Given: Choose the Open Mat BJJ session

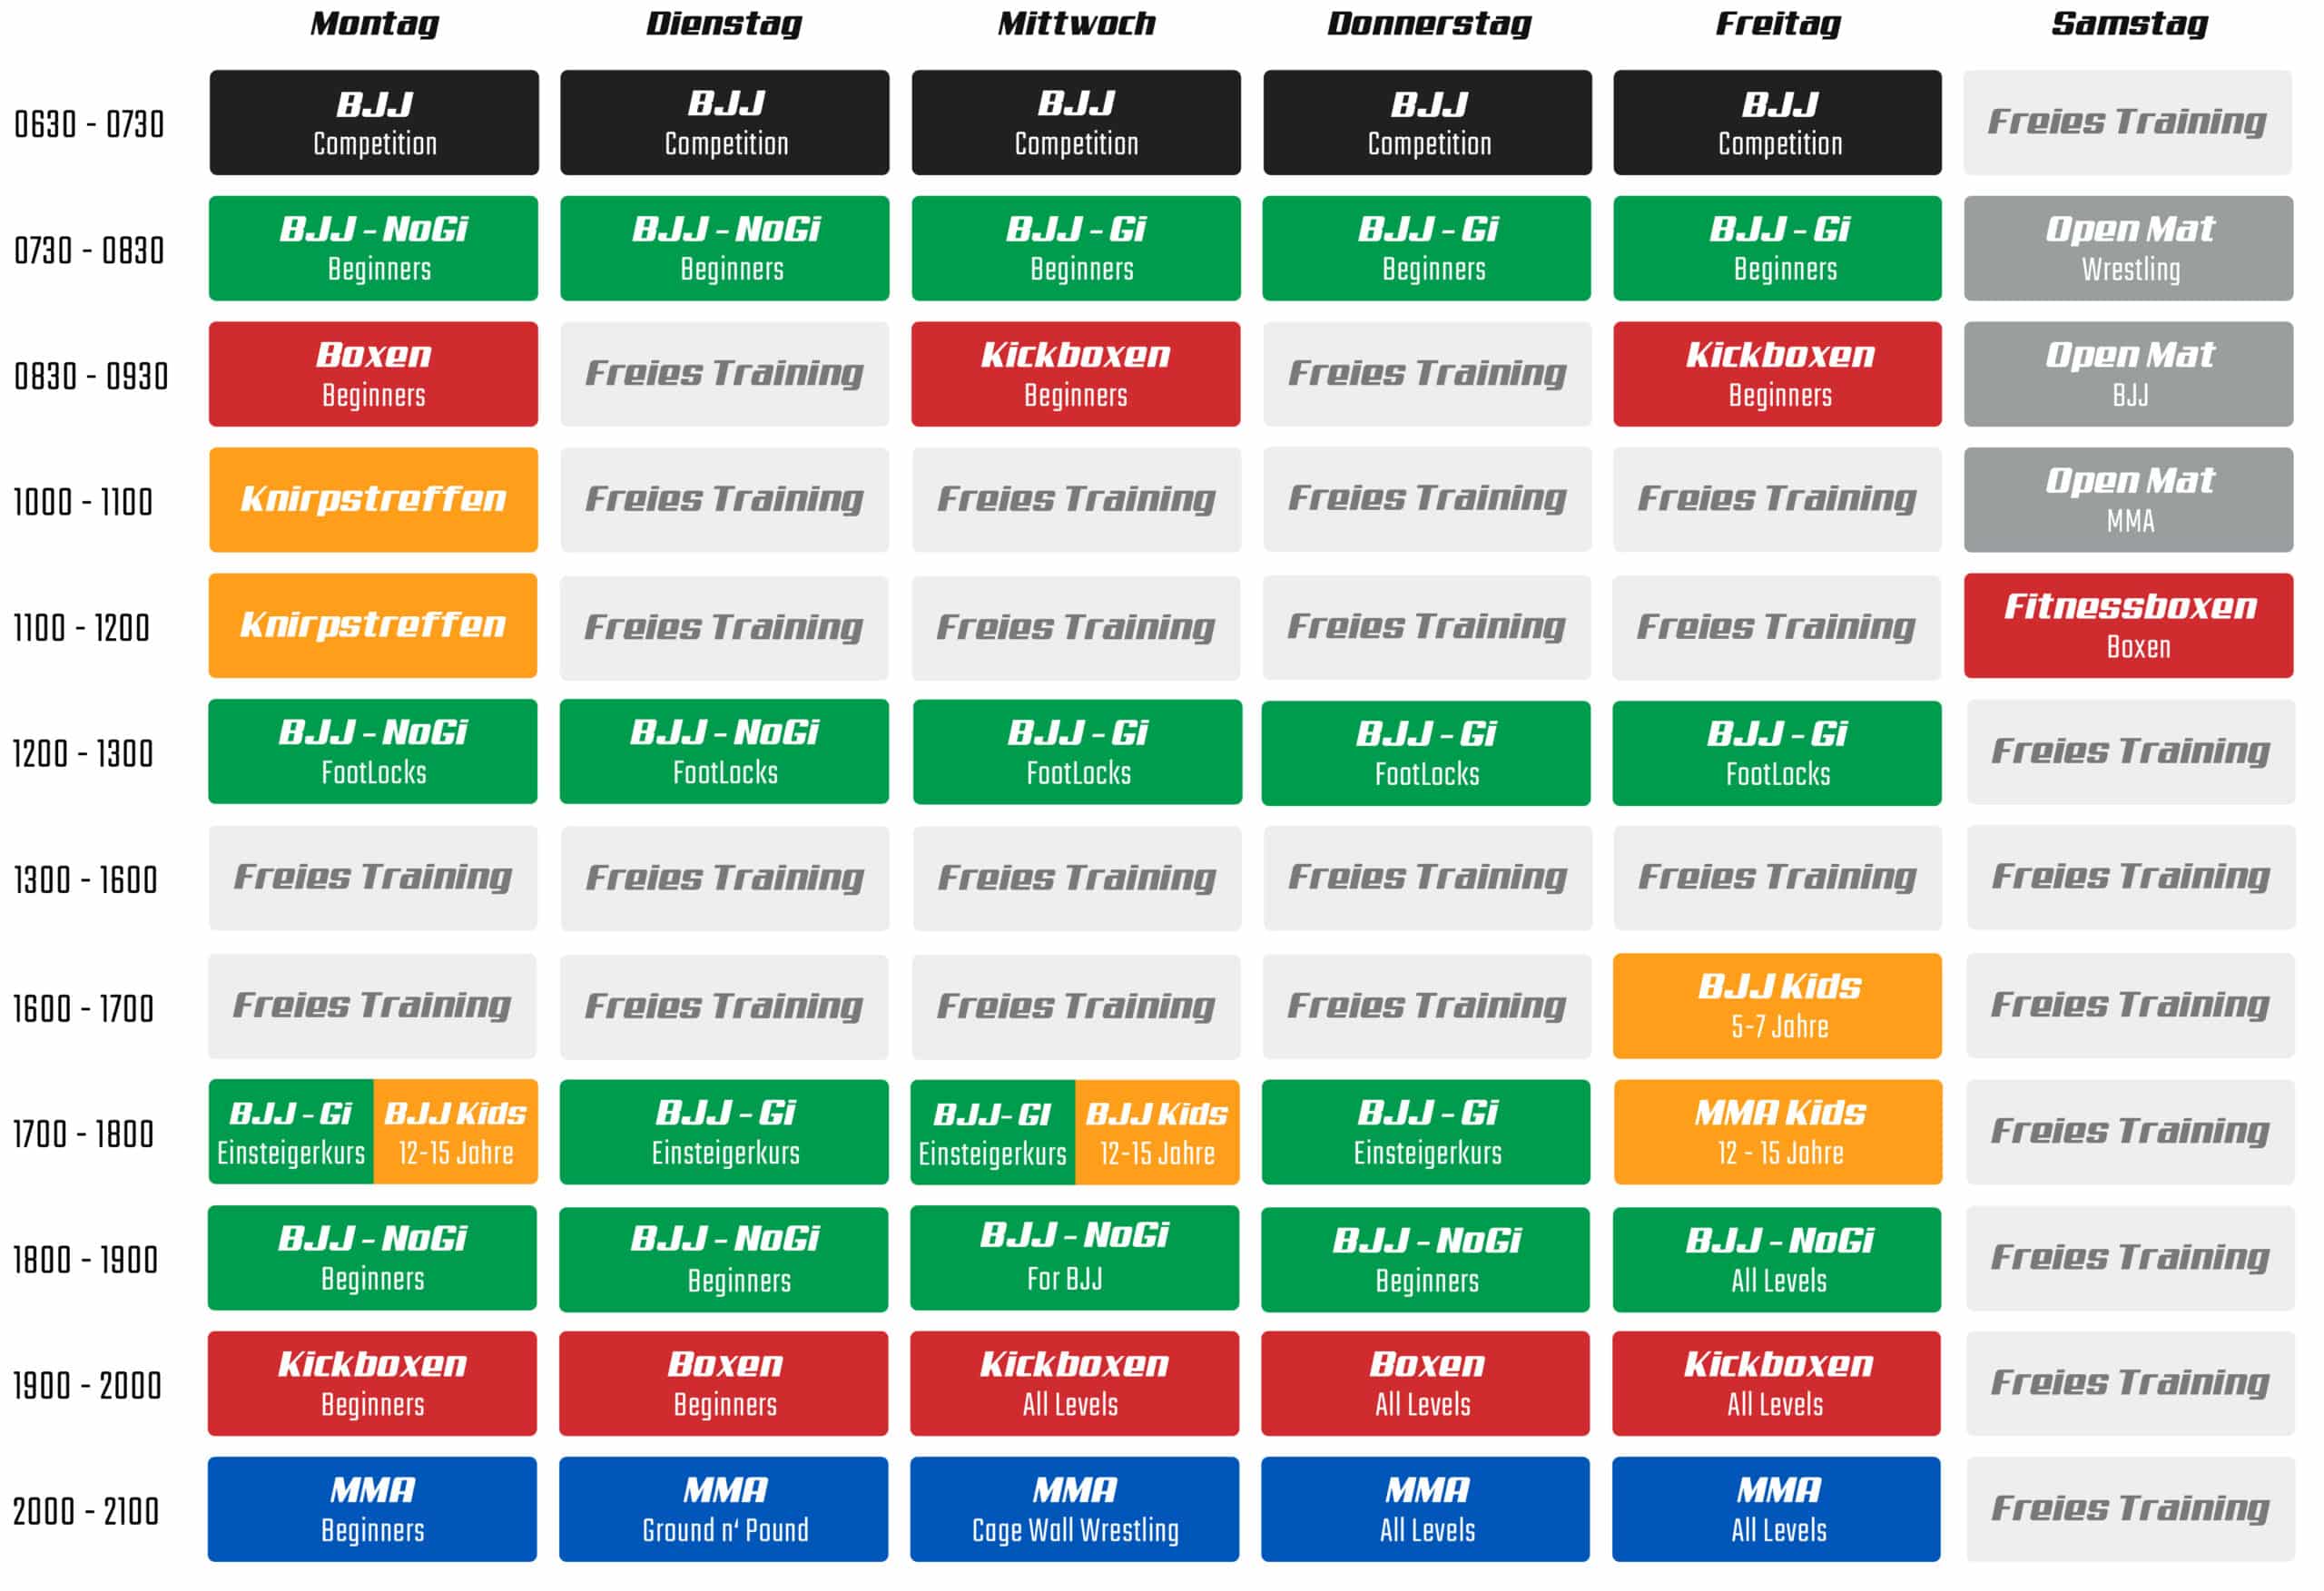Looking at the screenshot, I should [2128, 374].
